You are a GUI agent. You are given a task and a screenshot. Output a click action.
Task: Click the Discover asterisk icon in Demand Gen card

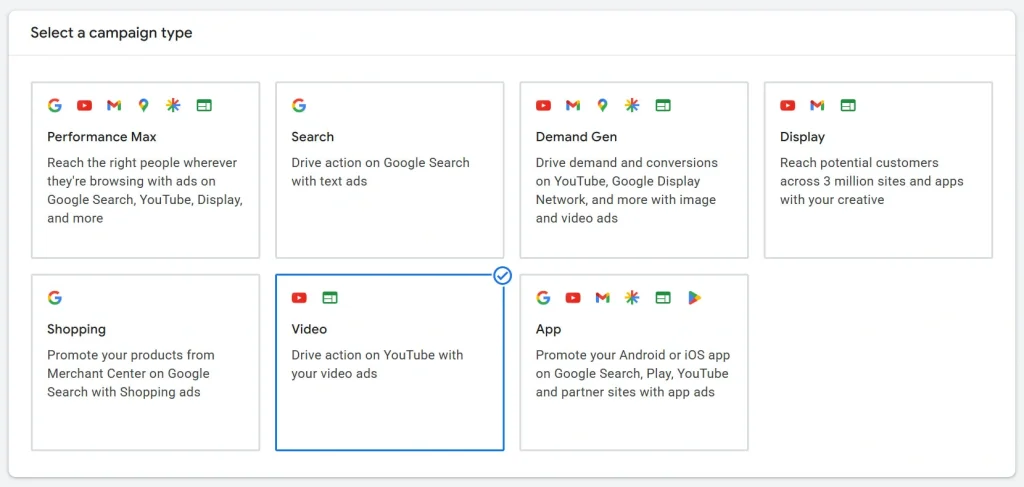pos(632,105)
